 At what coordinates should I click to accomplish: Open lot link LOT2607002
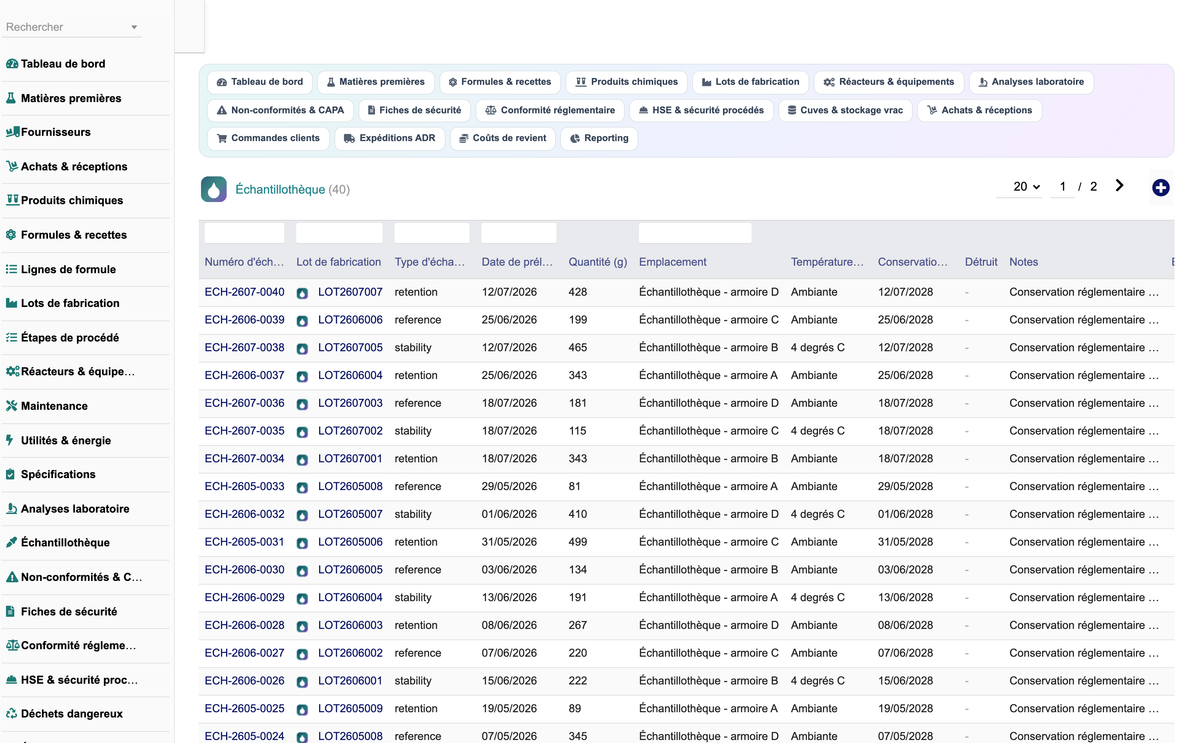350,431
